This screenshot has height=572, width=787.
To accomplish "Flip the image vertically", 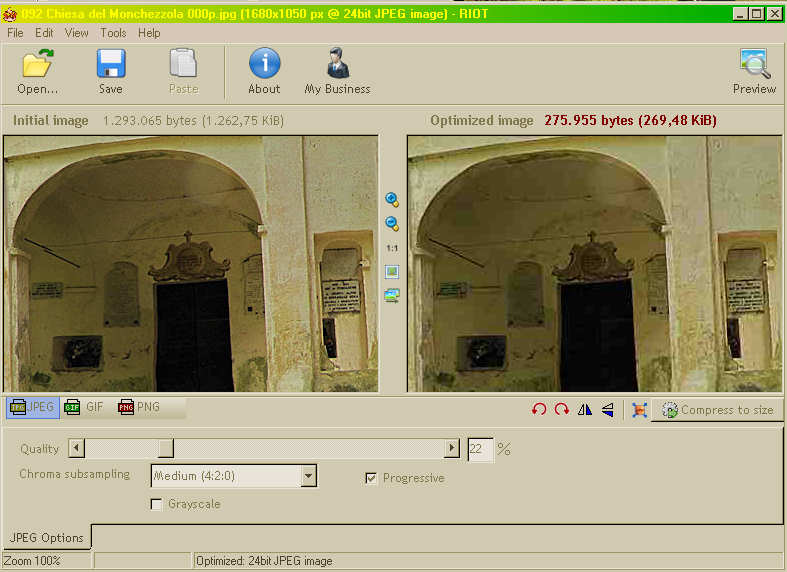I will click(608, 409).
